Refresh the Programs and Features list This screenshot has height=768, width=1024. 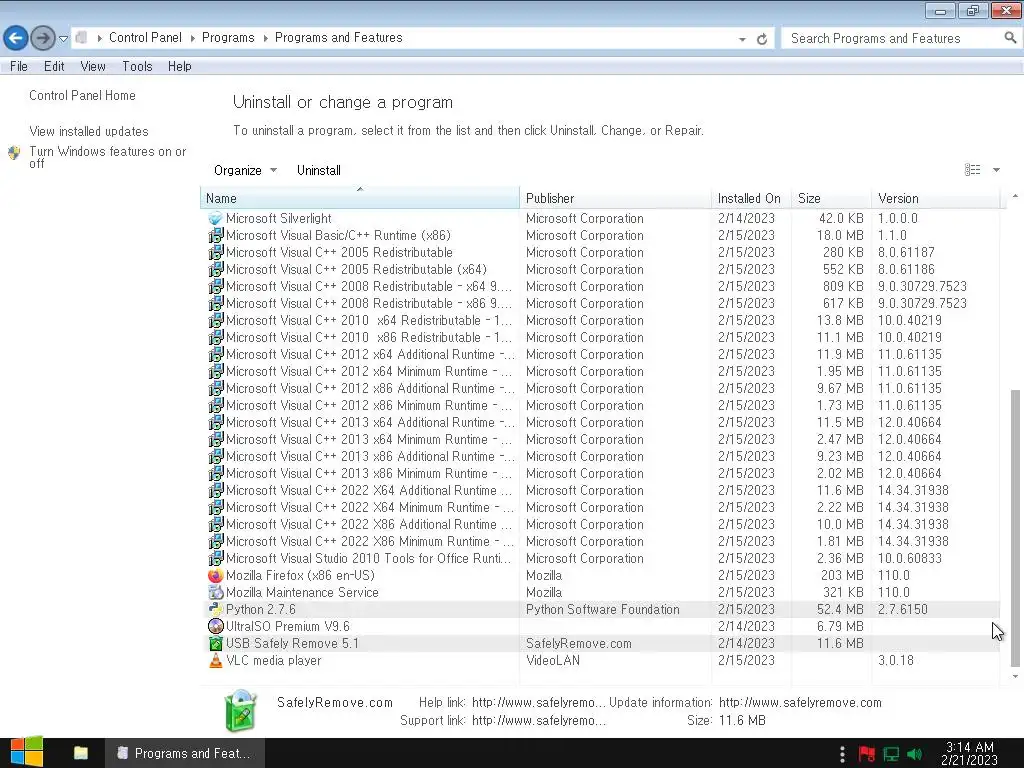pyautogui.click(x=761, y=39)
